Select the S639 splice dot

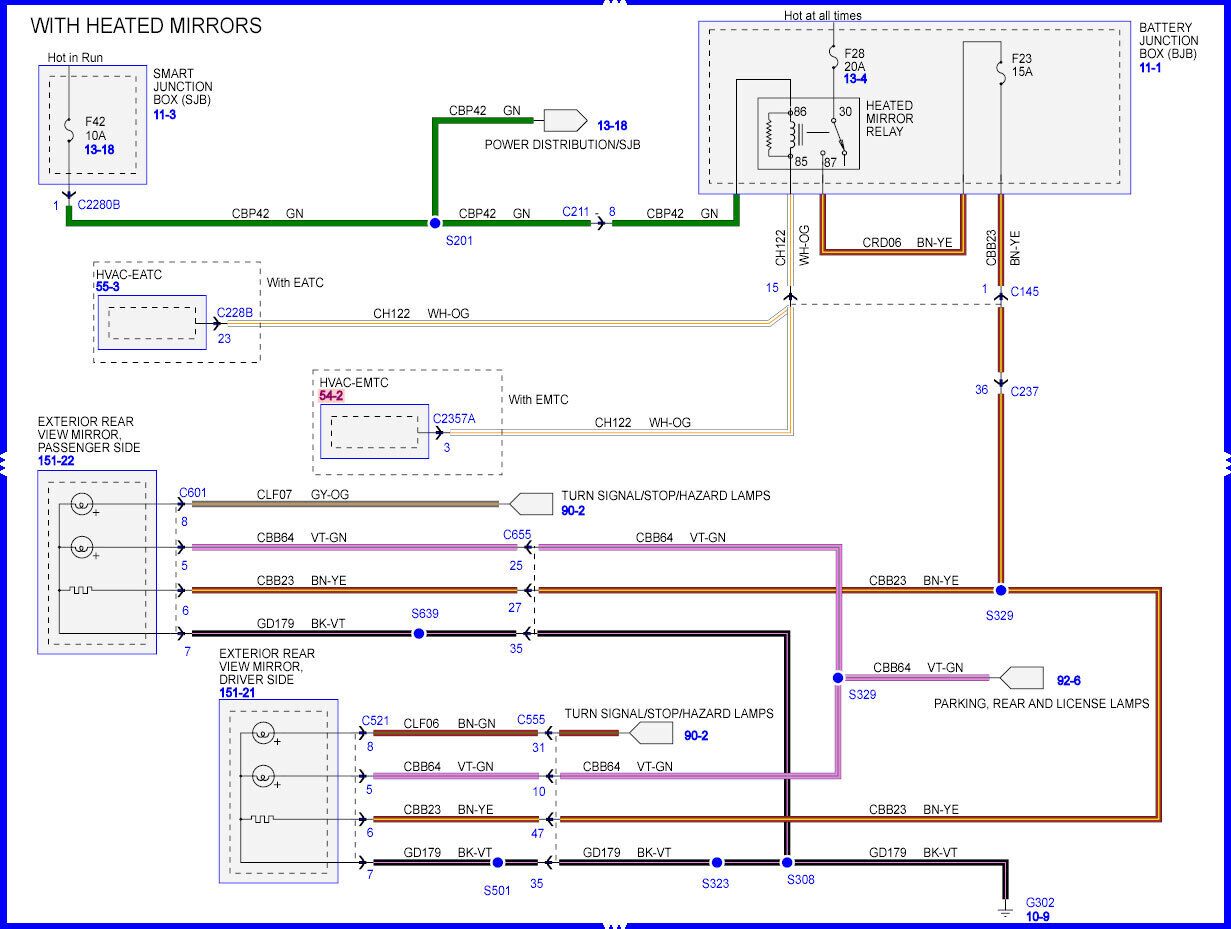pyautogui.click(x=419, y=633)
